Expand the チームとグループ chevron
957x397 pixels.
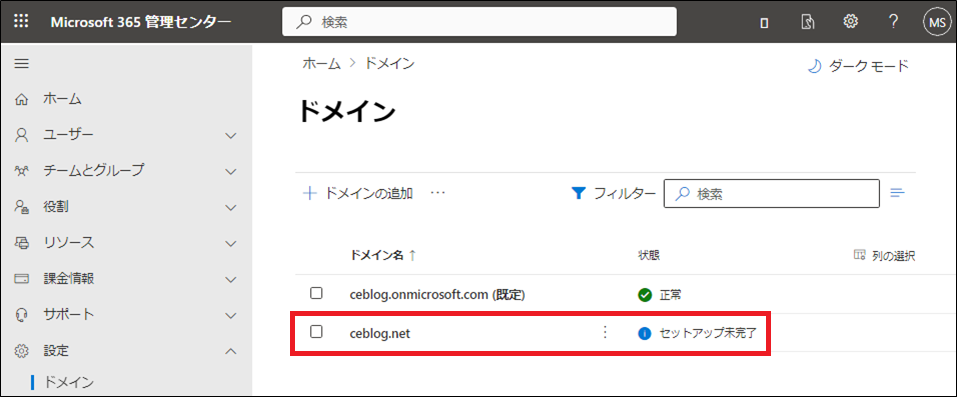pyautogui.click(x=231, y=172)
